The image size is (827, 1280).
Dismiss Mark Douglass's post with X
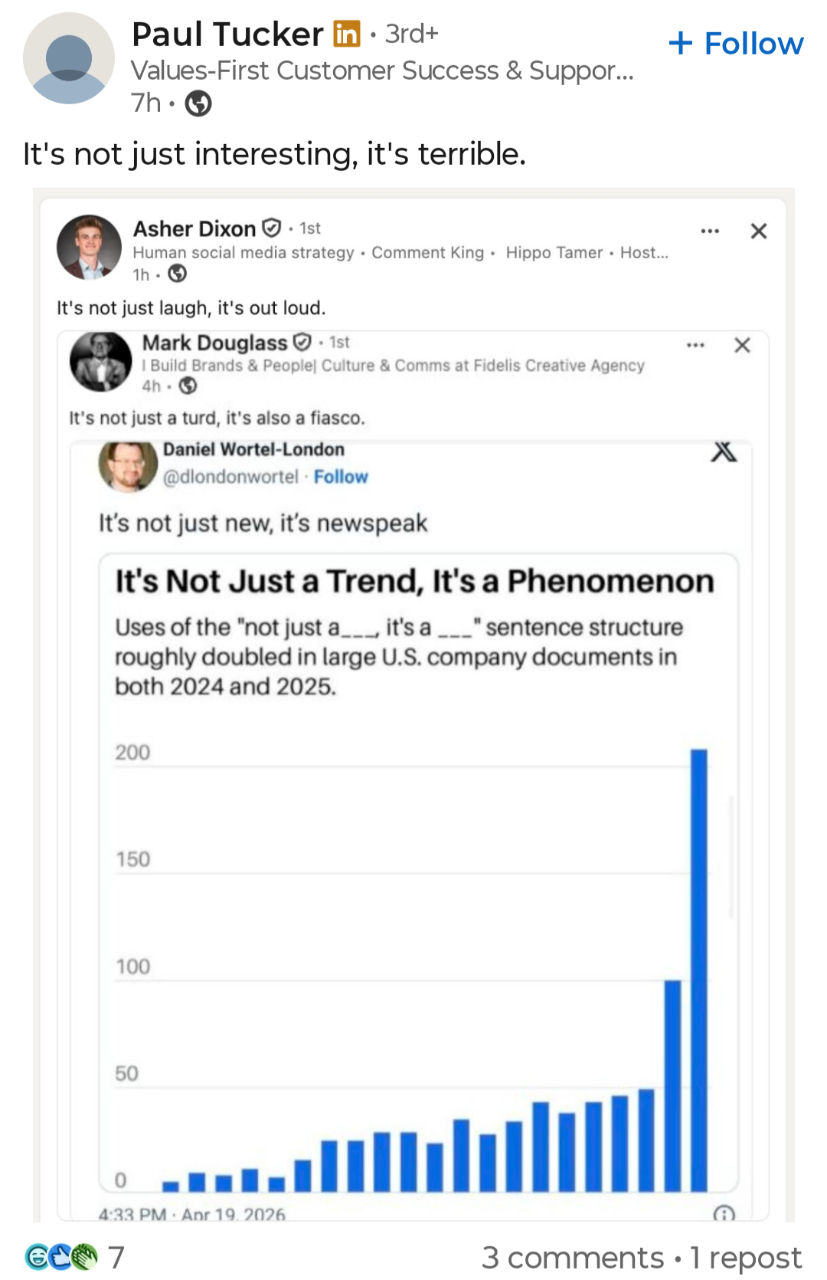[742, 345]
